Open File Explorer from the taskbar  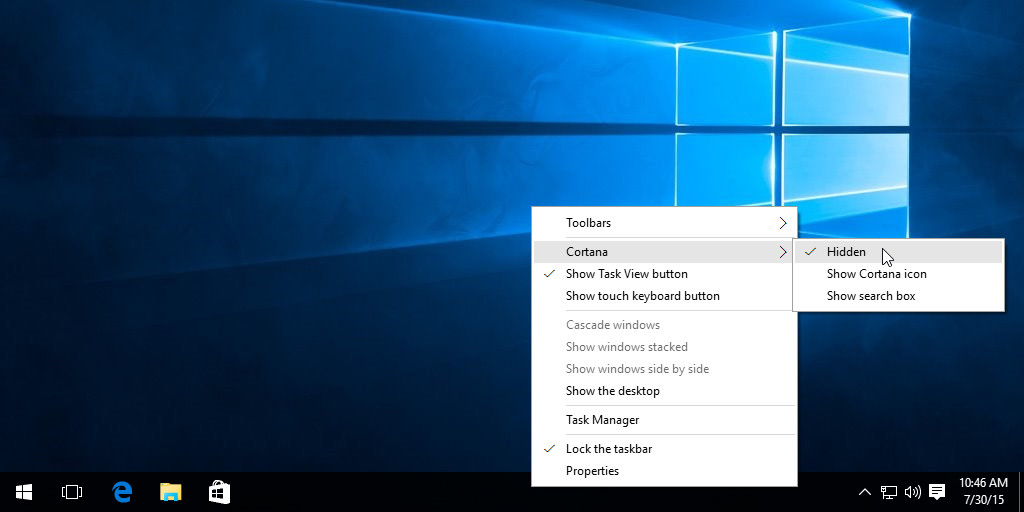point(170,492)
